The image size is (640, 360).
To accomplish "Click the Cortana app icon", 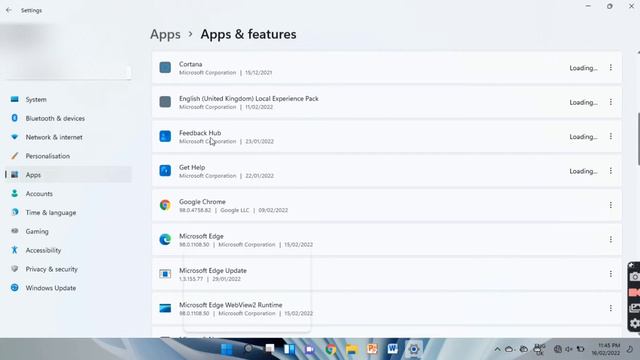I will (165, 67).
